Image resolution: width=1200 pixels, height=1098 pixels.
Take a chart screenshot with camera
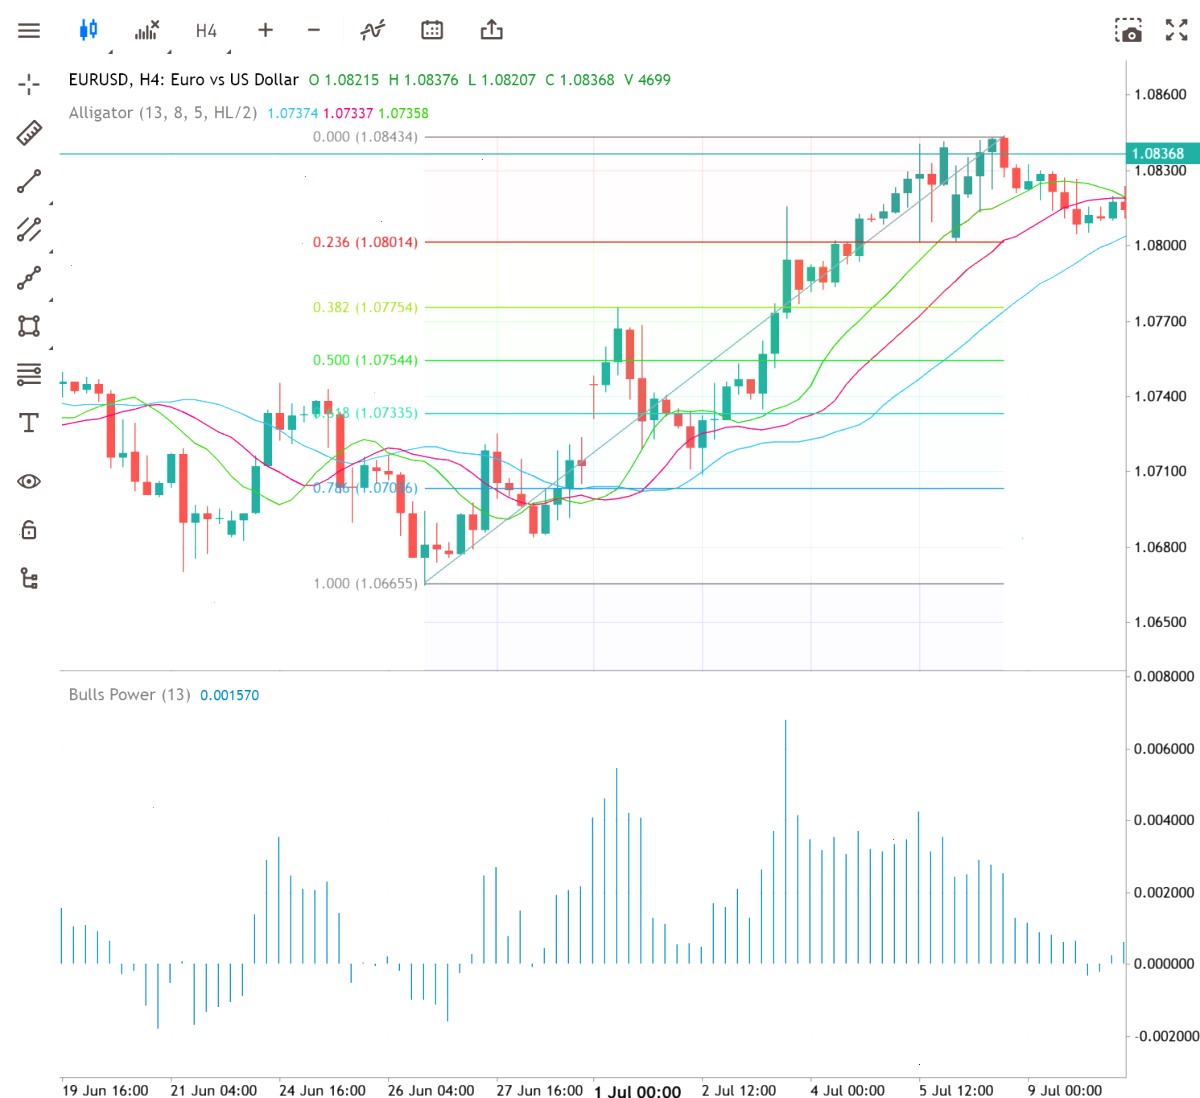click(1129, 30)
